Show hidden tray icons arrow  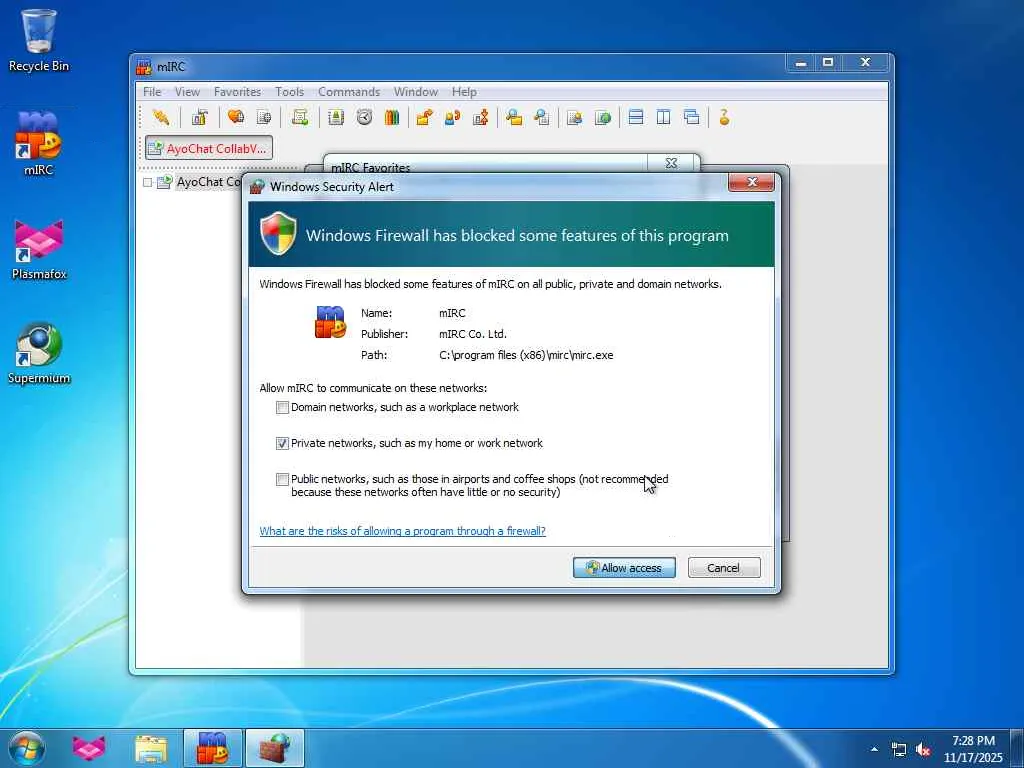click(874, 749)
